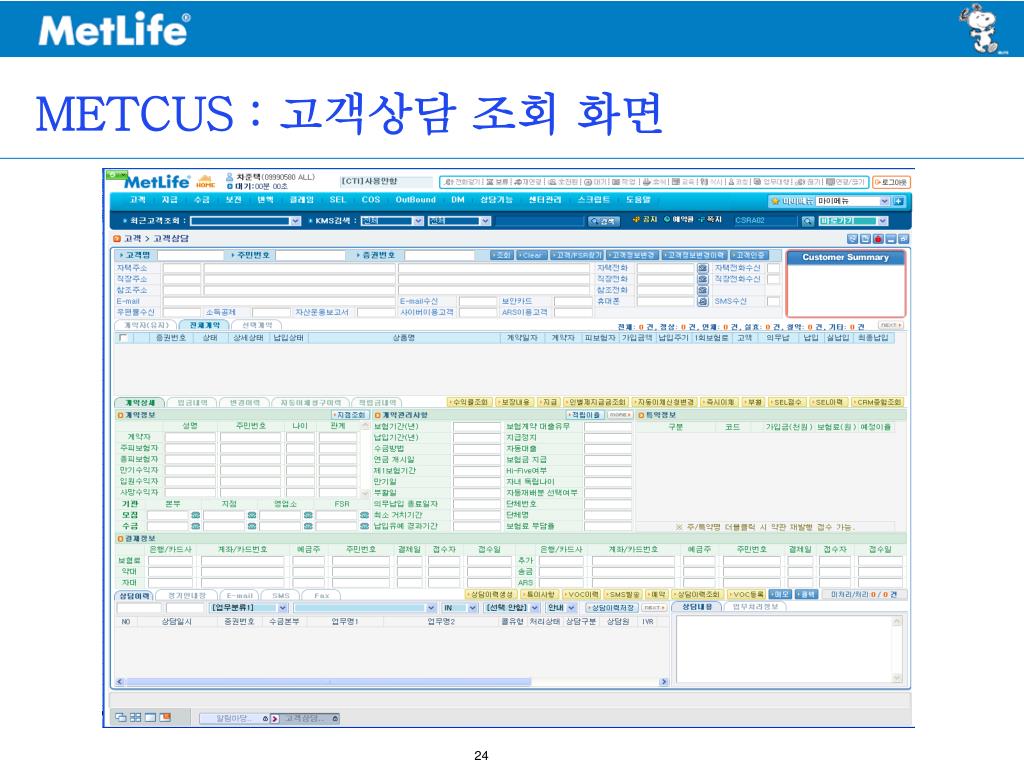Click 증권번호 input field
The height and width of the screenshot is (768, 1024).
tap(438, 255)
